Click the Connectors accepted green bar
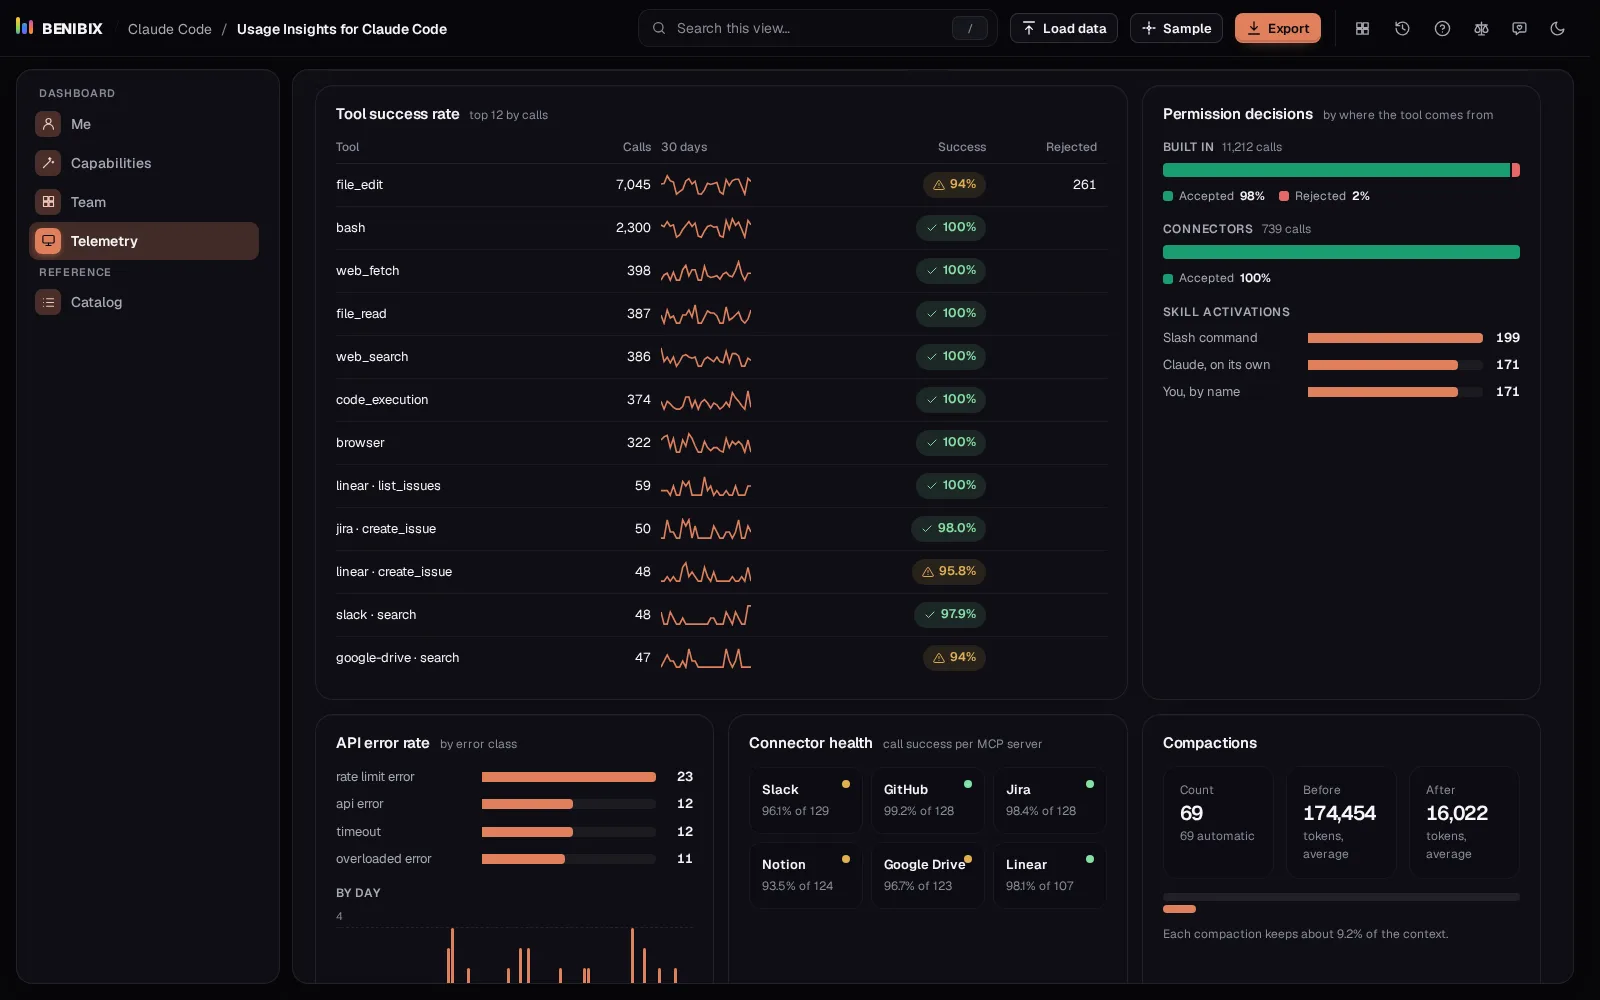The image size is (1600, 1000). pyautogui.click(x=1341, y=252)
